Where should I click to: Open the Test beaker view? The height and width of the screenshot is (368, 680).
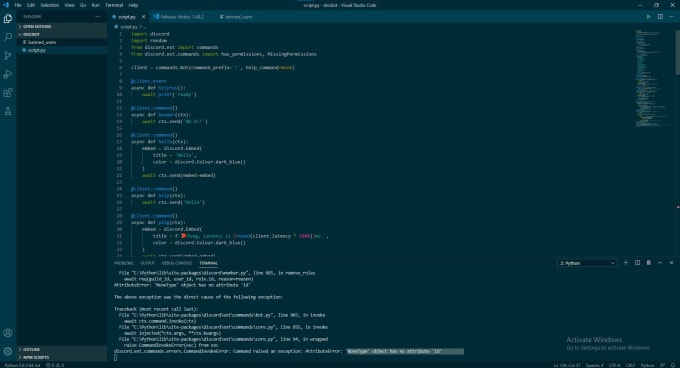(8, 111)
